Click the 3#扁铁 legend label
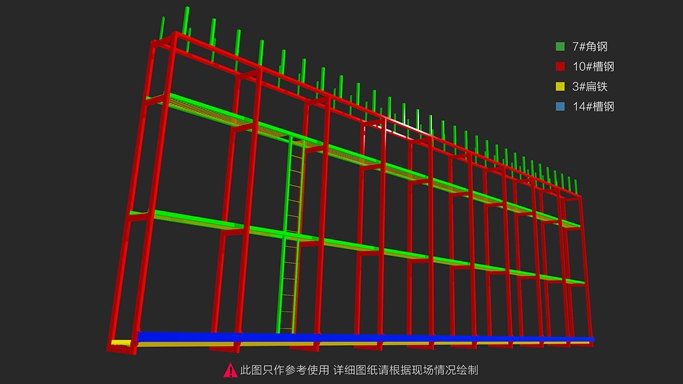The height and width of the screenshot is (384, 683). coord(590,86)
